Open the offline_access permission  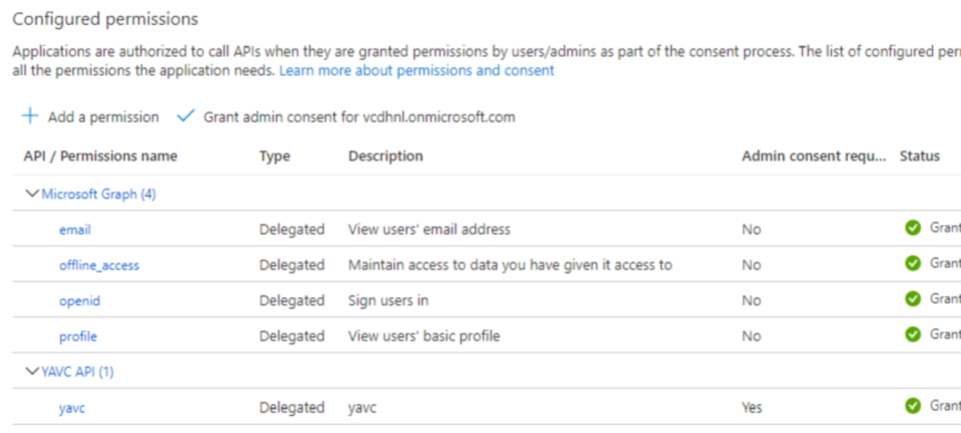[x=99, y=266]
